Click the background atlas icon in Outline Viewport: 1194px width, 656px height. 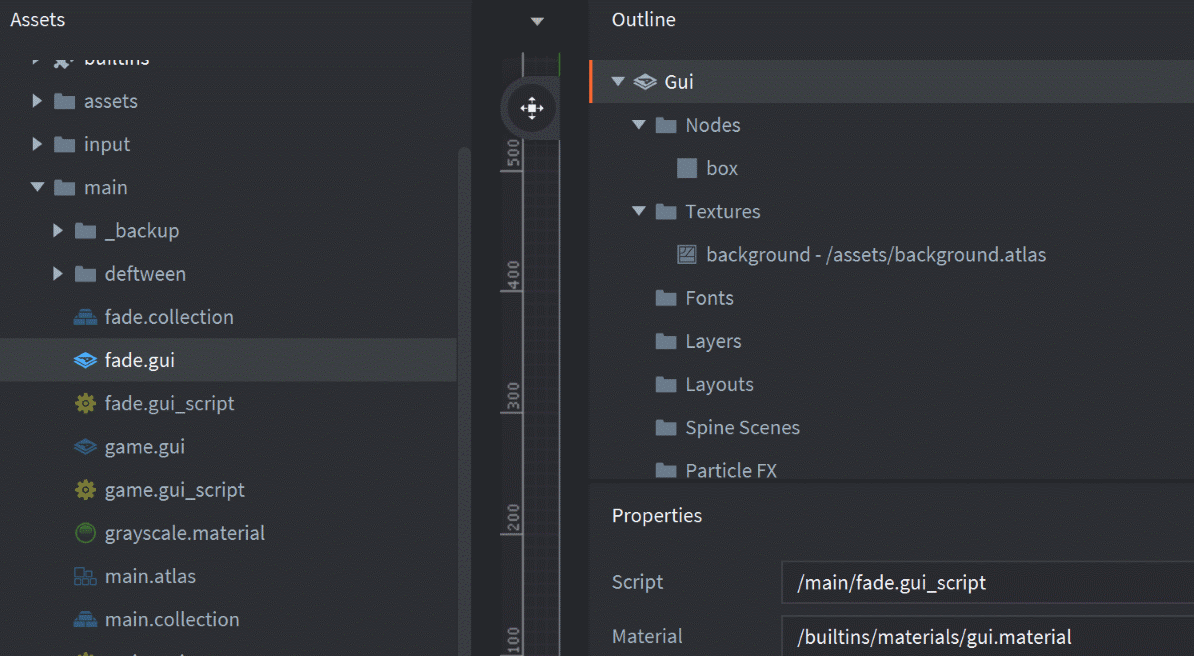point(686,254)
